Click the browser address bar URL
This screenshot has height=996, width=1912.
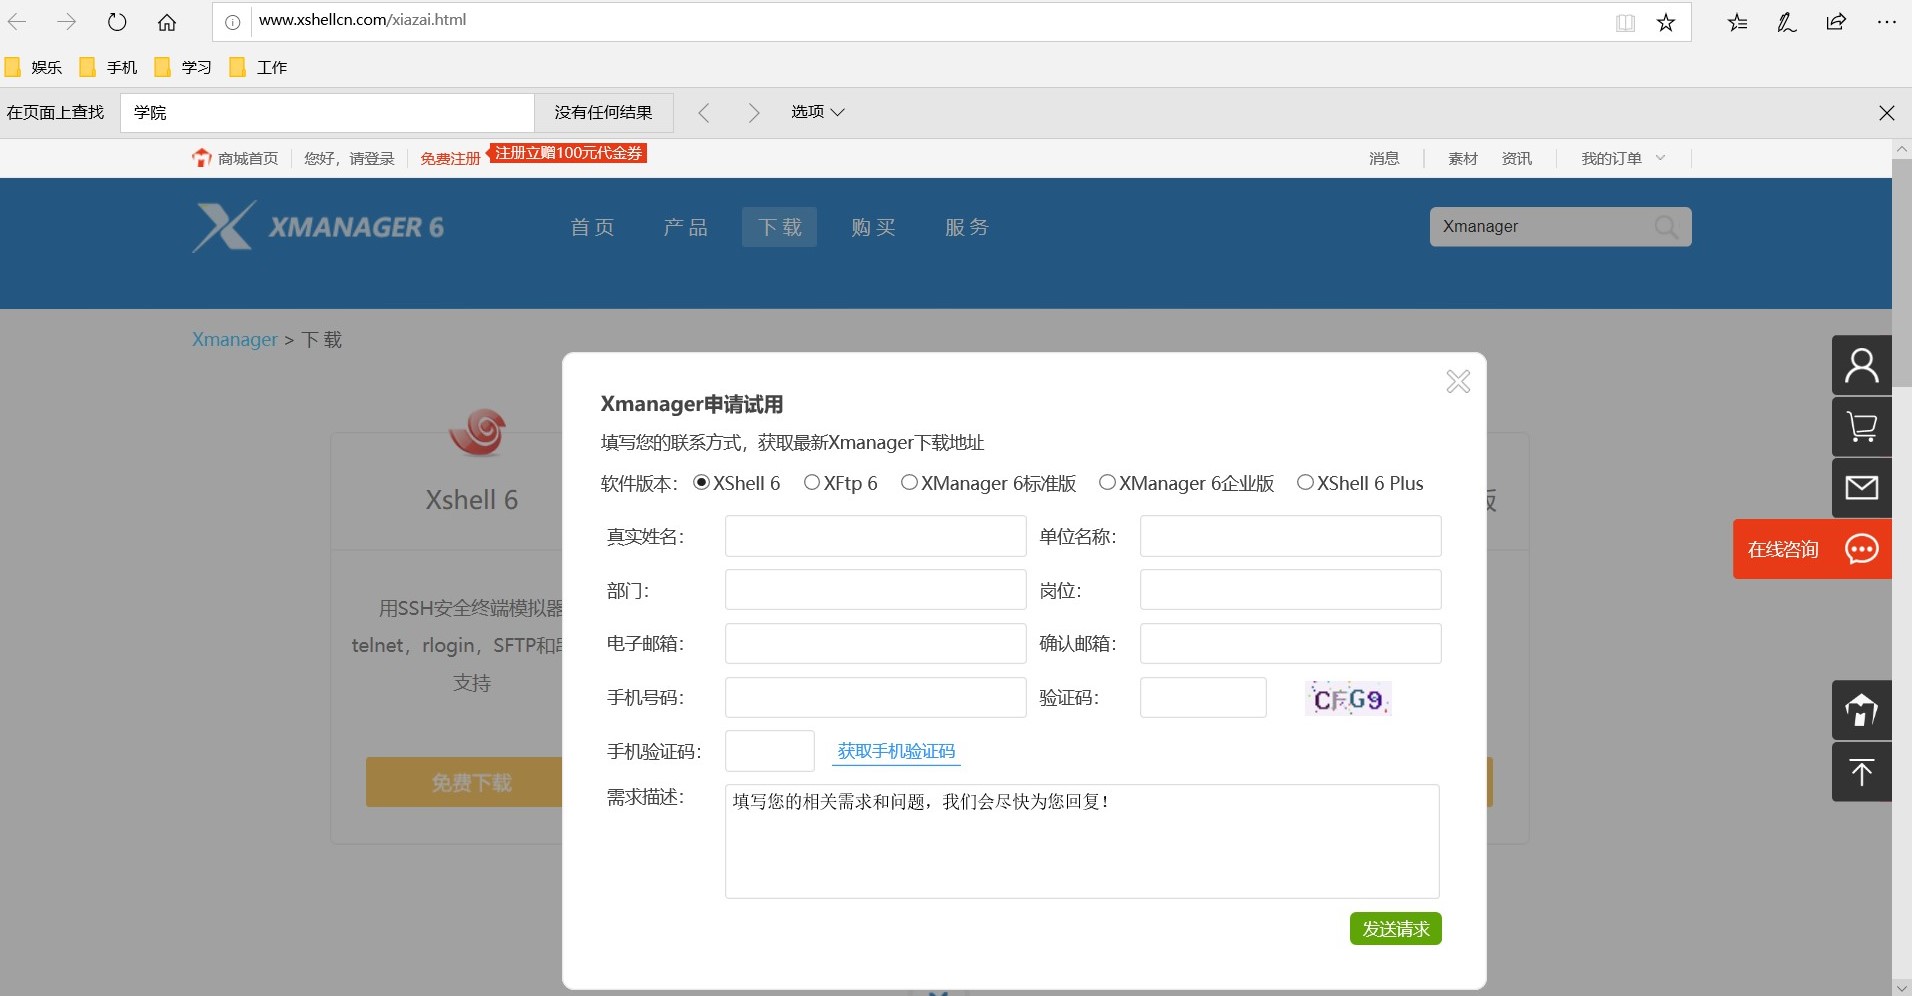click(x=362, y=20)
